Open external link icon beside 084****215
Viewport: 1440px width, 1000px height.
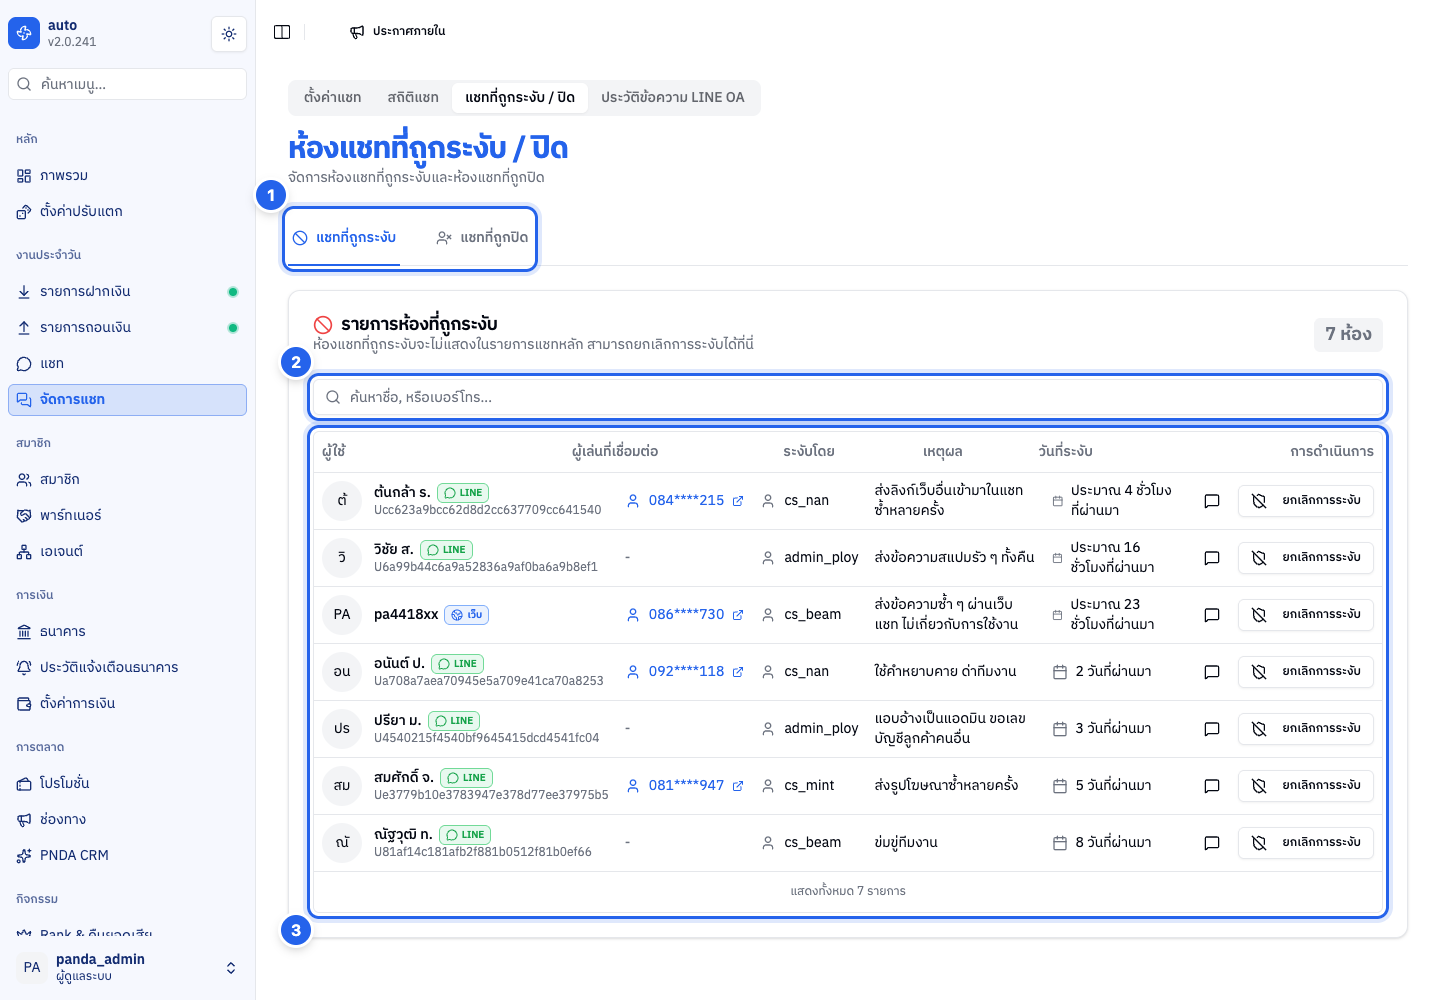(738, 501)
